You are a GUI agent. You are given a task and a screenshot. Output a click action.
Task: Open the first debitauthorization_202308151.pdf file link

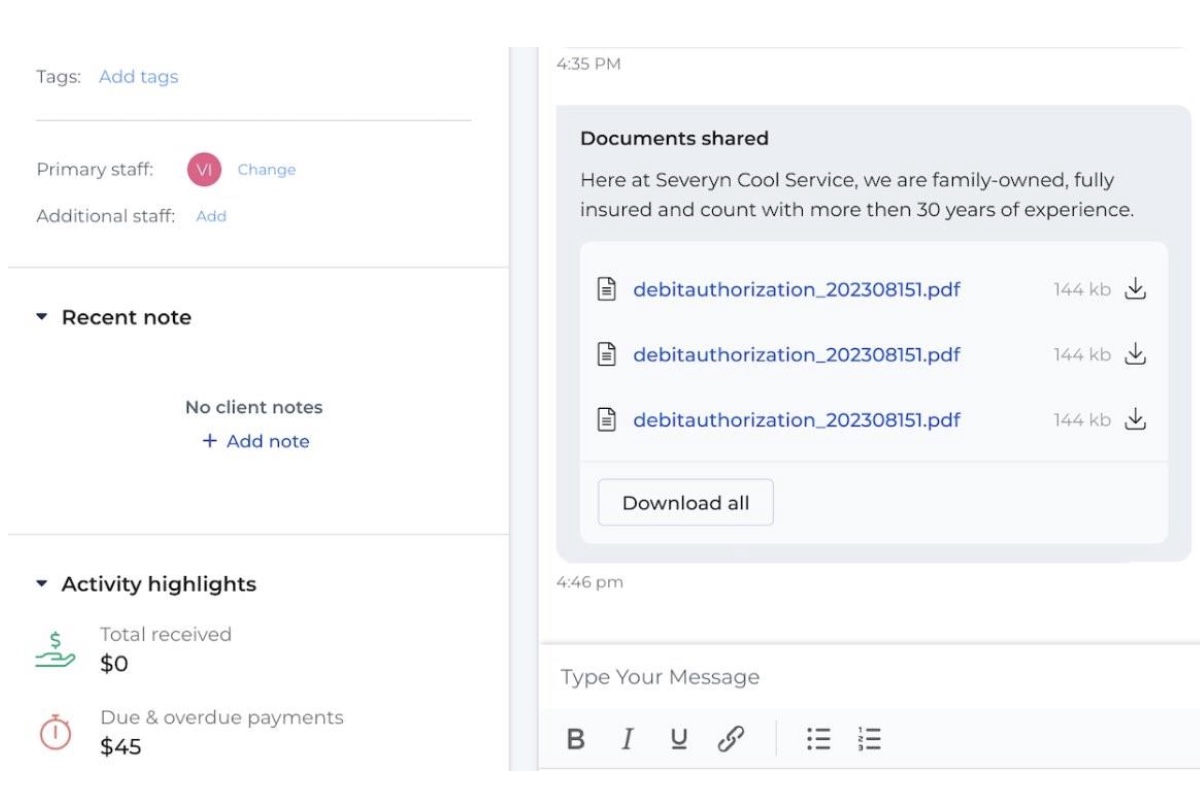point(796,290)
